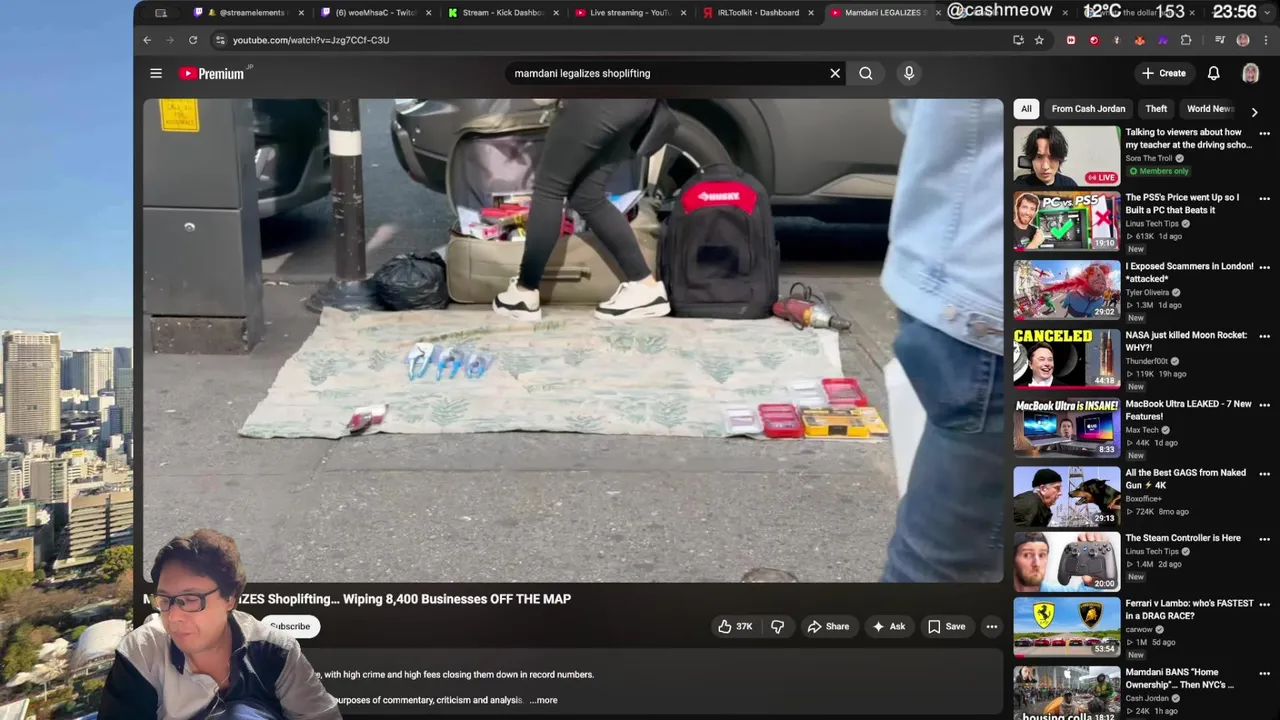Image resolution: width=1280 pixels, height=720 pixels.
Task: Open options for MacBook Ultra LEAKED video
Action: [x=1264, y=405]
